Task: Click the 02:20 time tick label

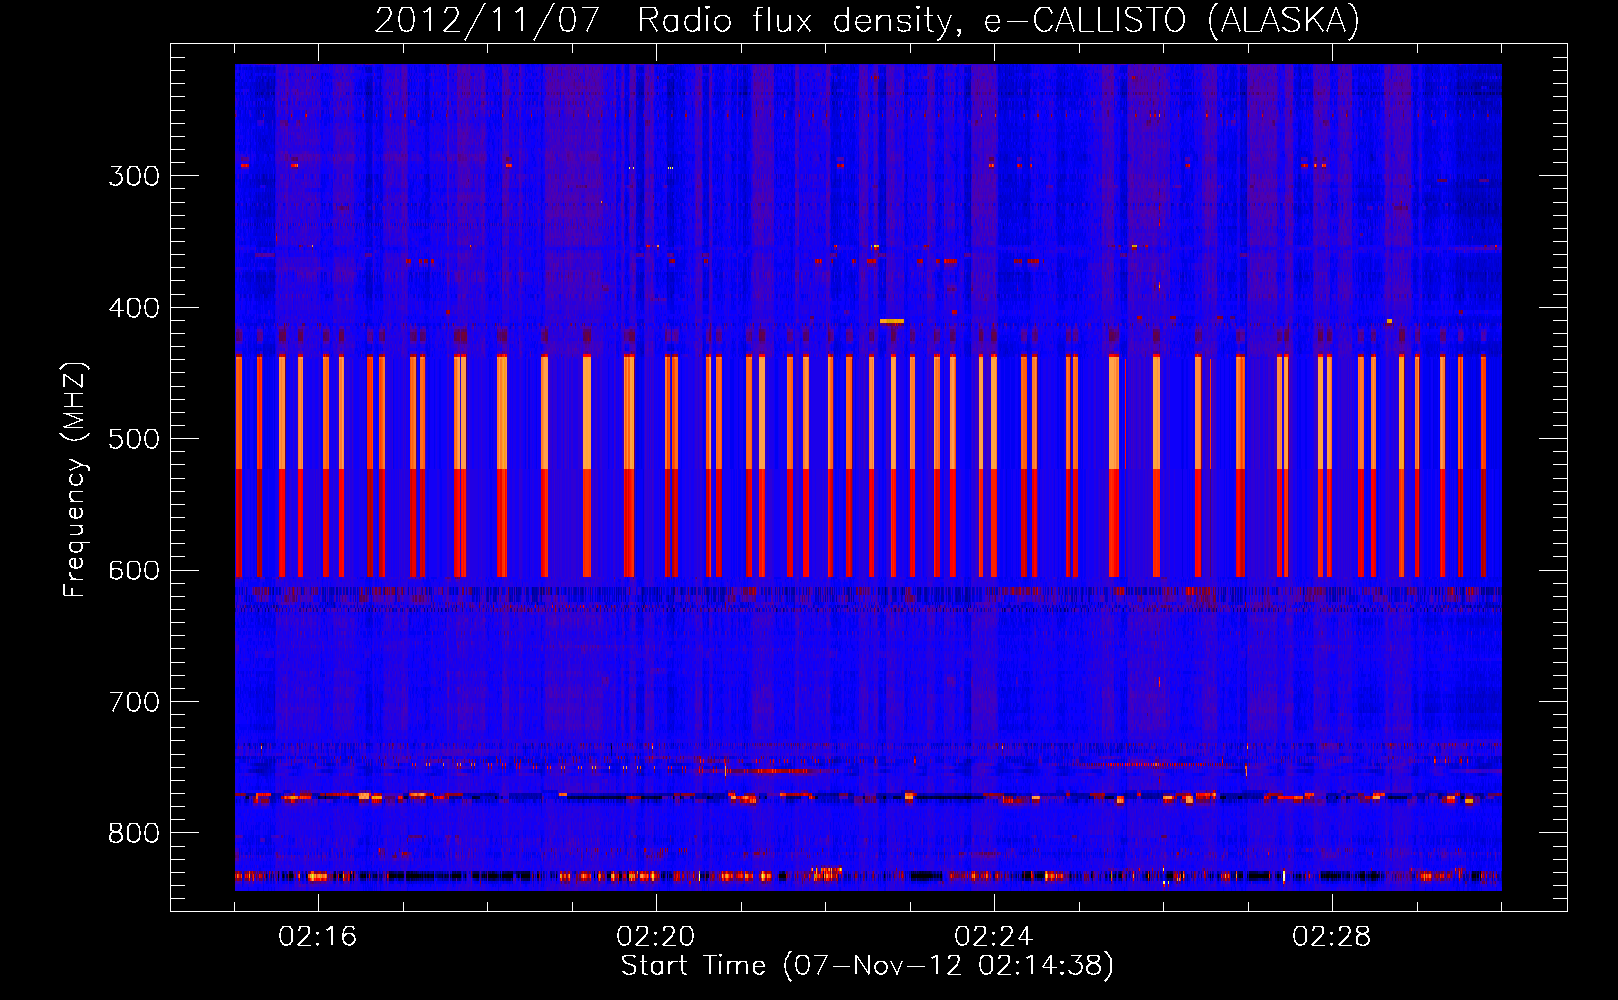Action: tap(656, 937)
